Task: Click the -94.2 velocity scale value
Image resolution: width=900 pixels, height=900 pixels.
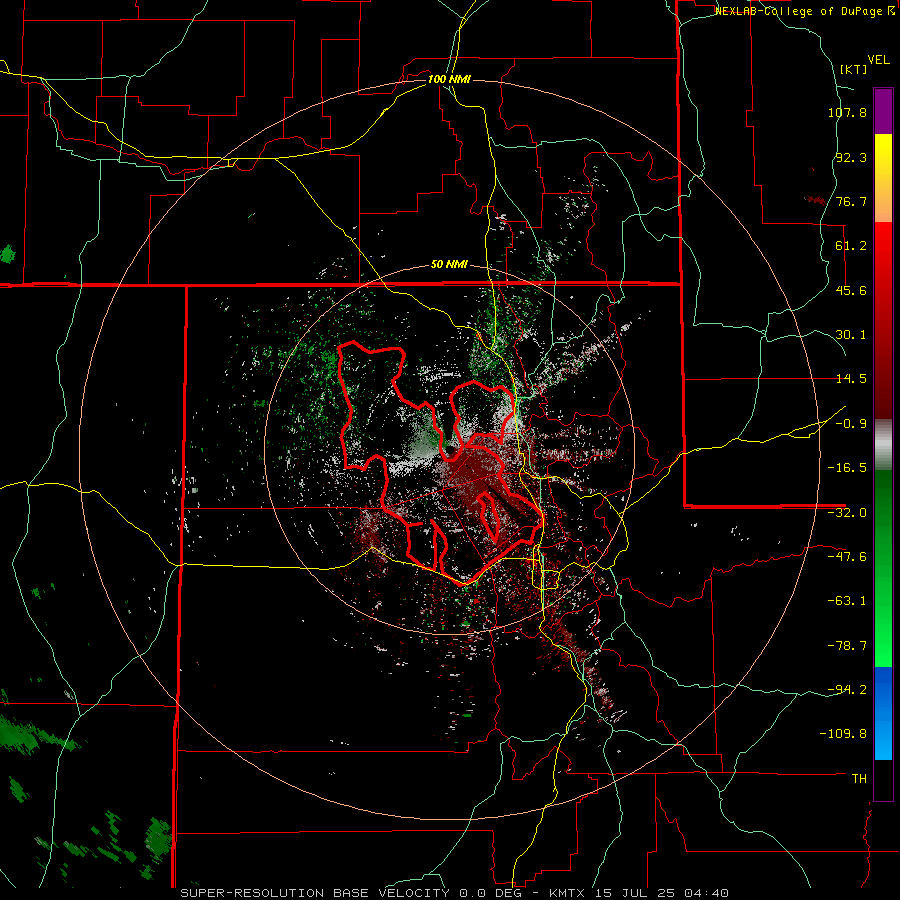Action: [847, 690]
